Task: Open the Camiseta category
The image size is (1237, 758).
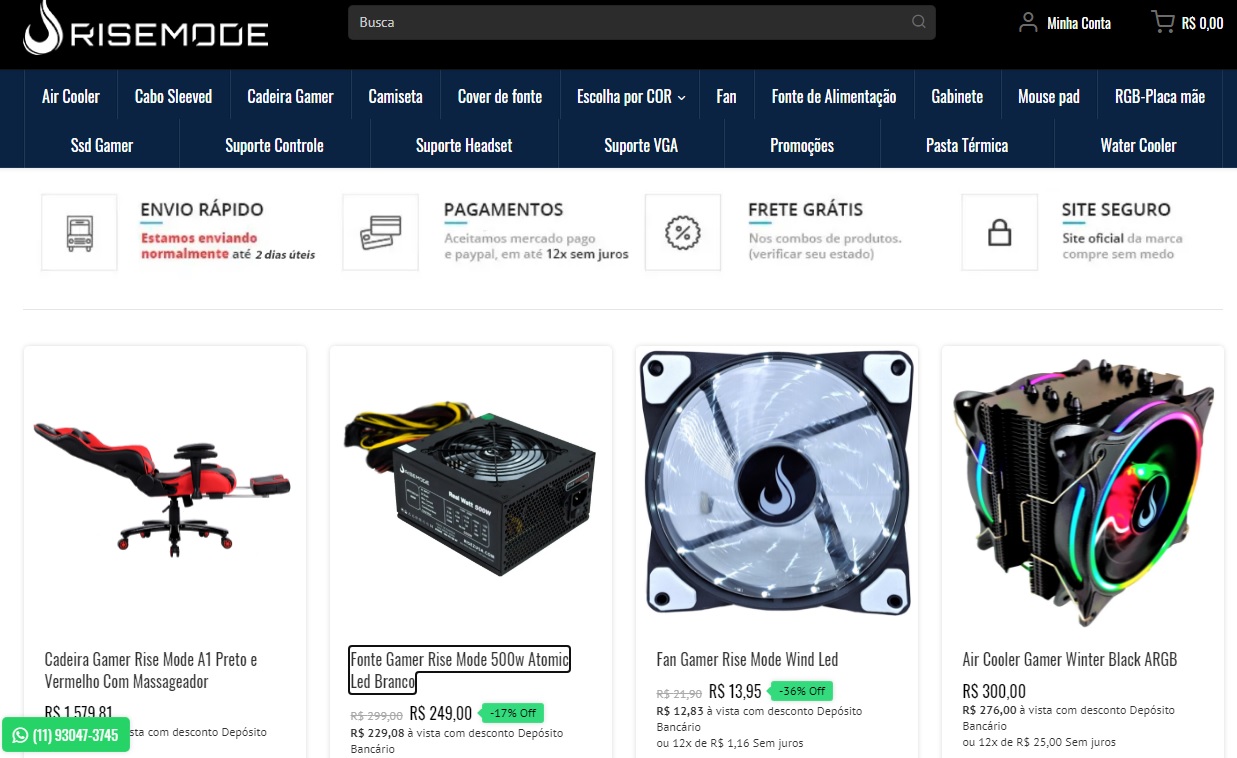Action: point(395,96)
